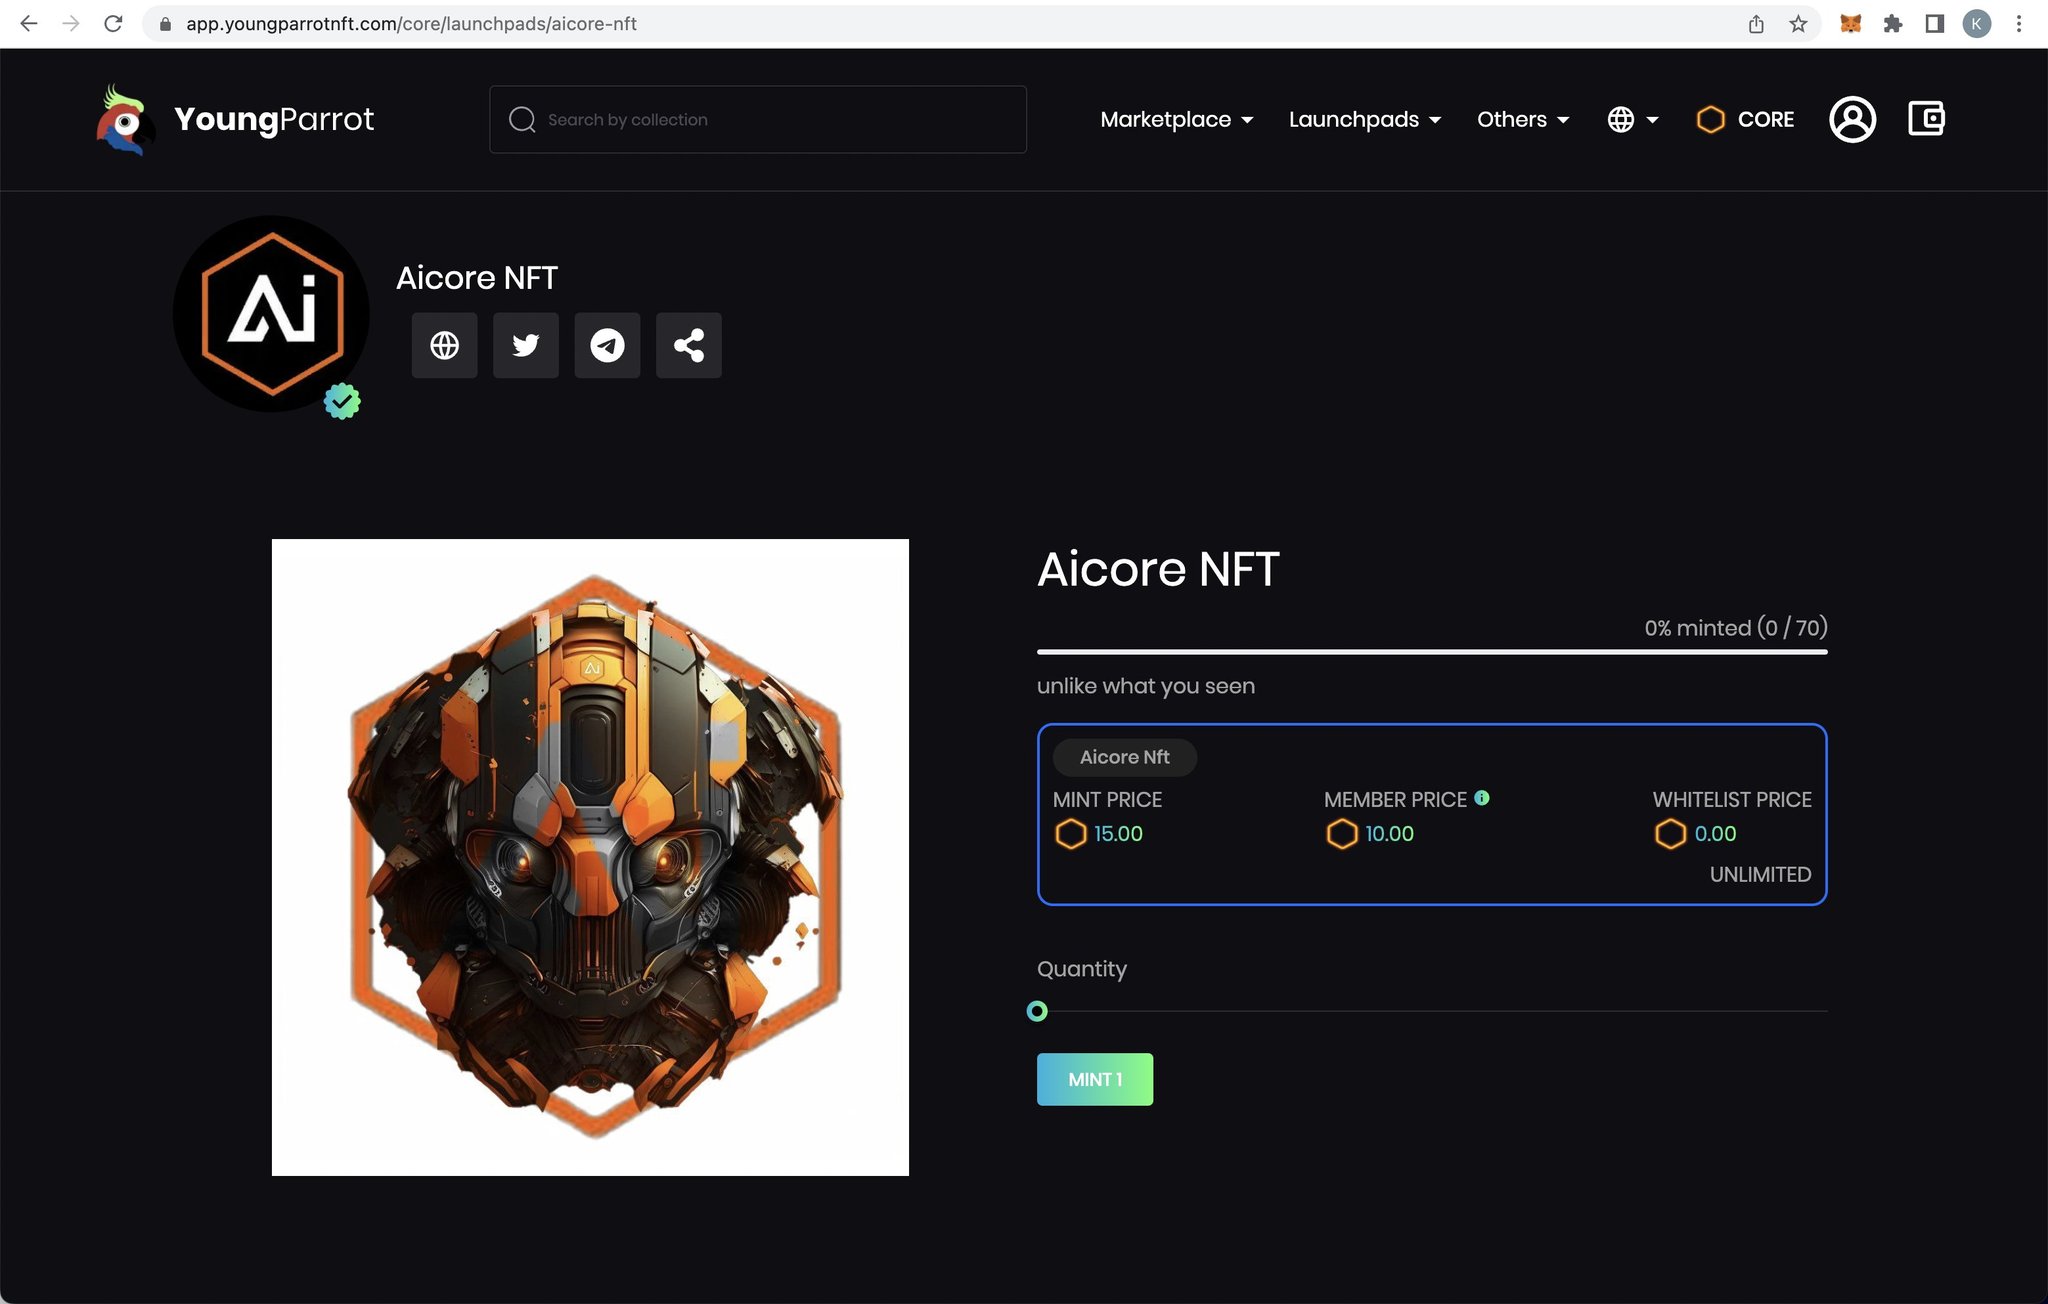Open the Telegram channel icon
The height and width of the screenshot is (1304, 2048).
pyautogui.click(x=607, y=345)
